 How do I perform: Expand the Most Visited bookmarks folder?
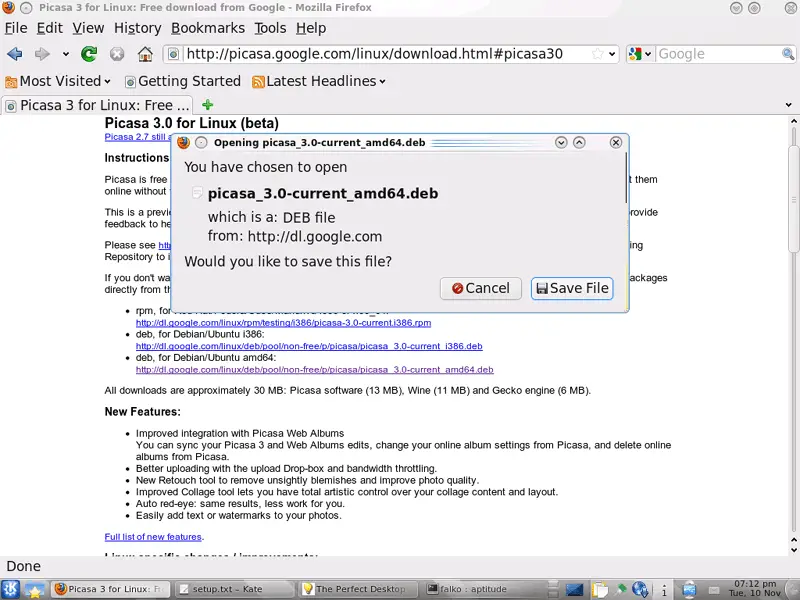[x=58, y=81]
